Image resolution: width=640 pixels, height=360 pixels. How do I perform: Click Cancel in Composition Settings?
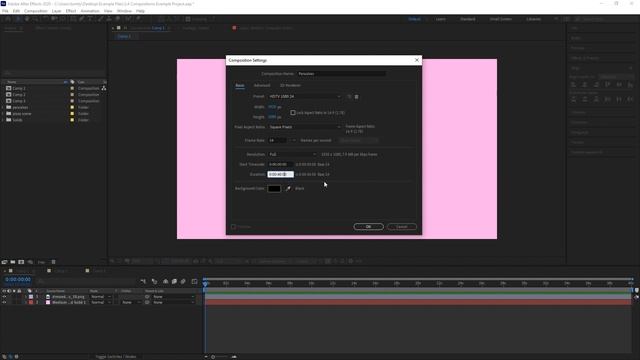pos(402,227)
